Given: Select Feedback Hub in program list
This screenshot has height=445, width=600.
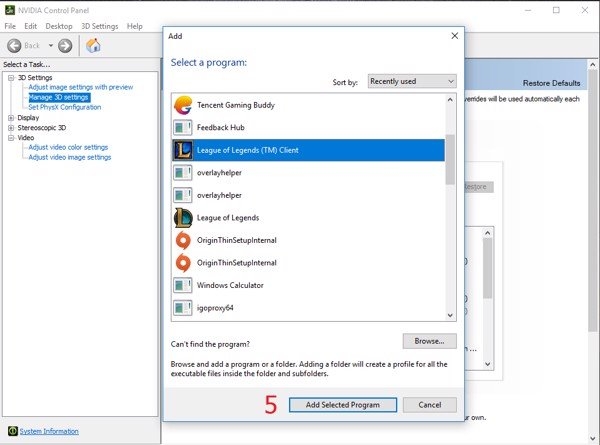Looking at the screenshot, I should 308,128.
